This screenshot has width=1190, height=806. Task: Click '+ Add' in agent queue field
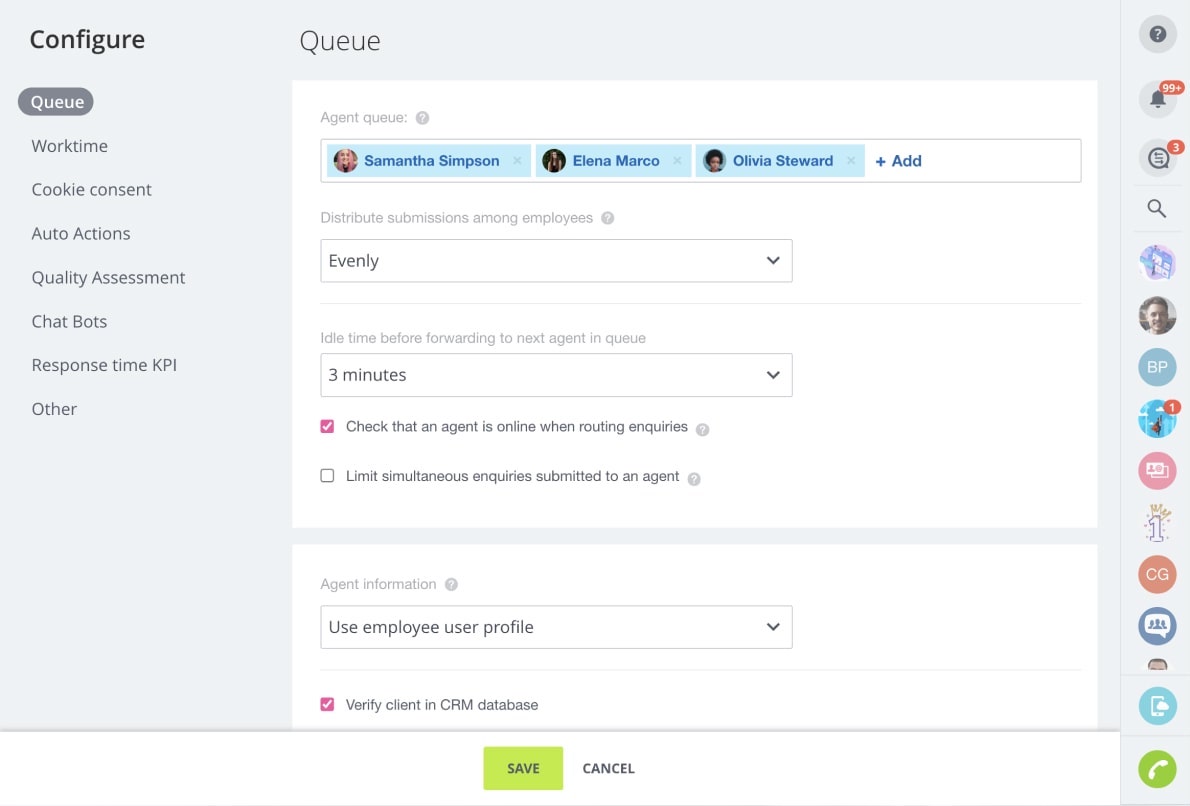898,161
